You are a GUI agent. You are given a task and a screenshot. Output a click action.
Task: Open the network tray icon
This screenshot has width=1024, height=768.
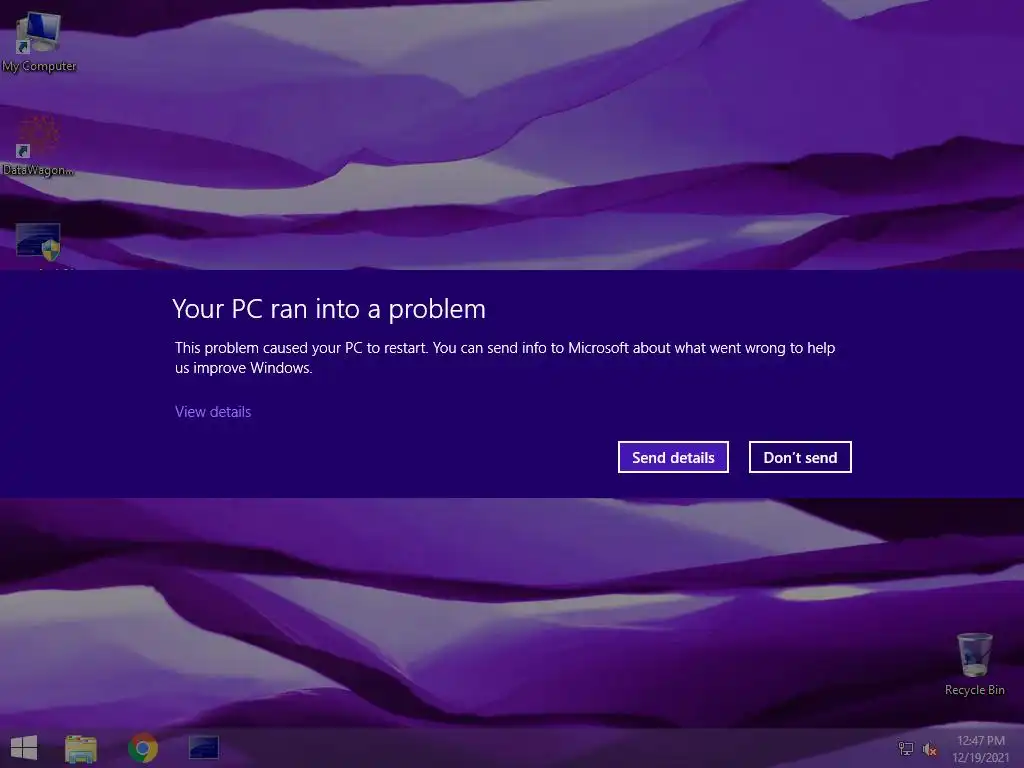906,748
